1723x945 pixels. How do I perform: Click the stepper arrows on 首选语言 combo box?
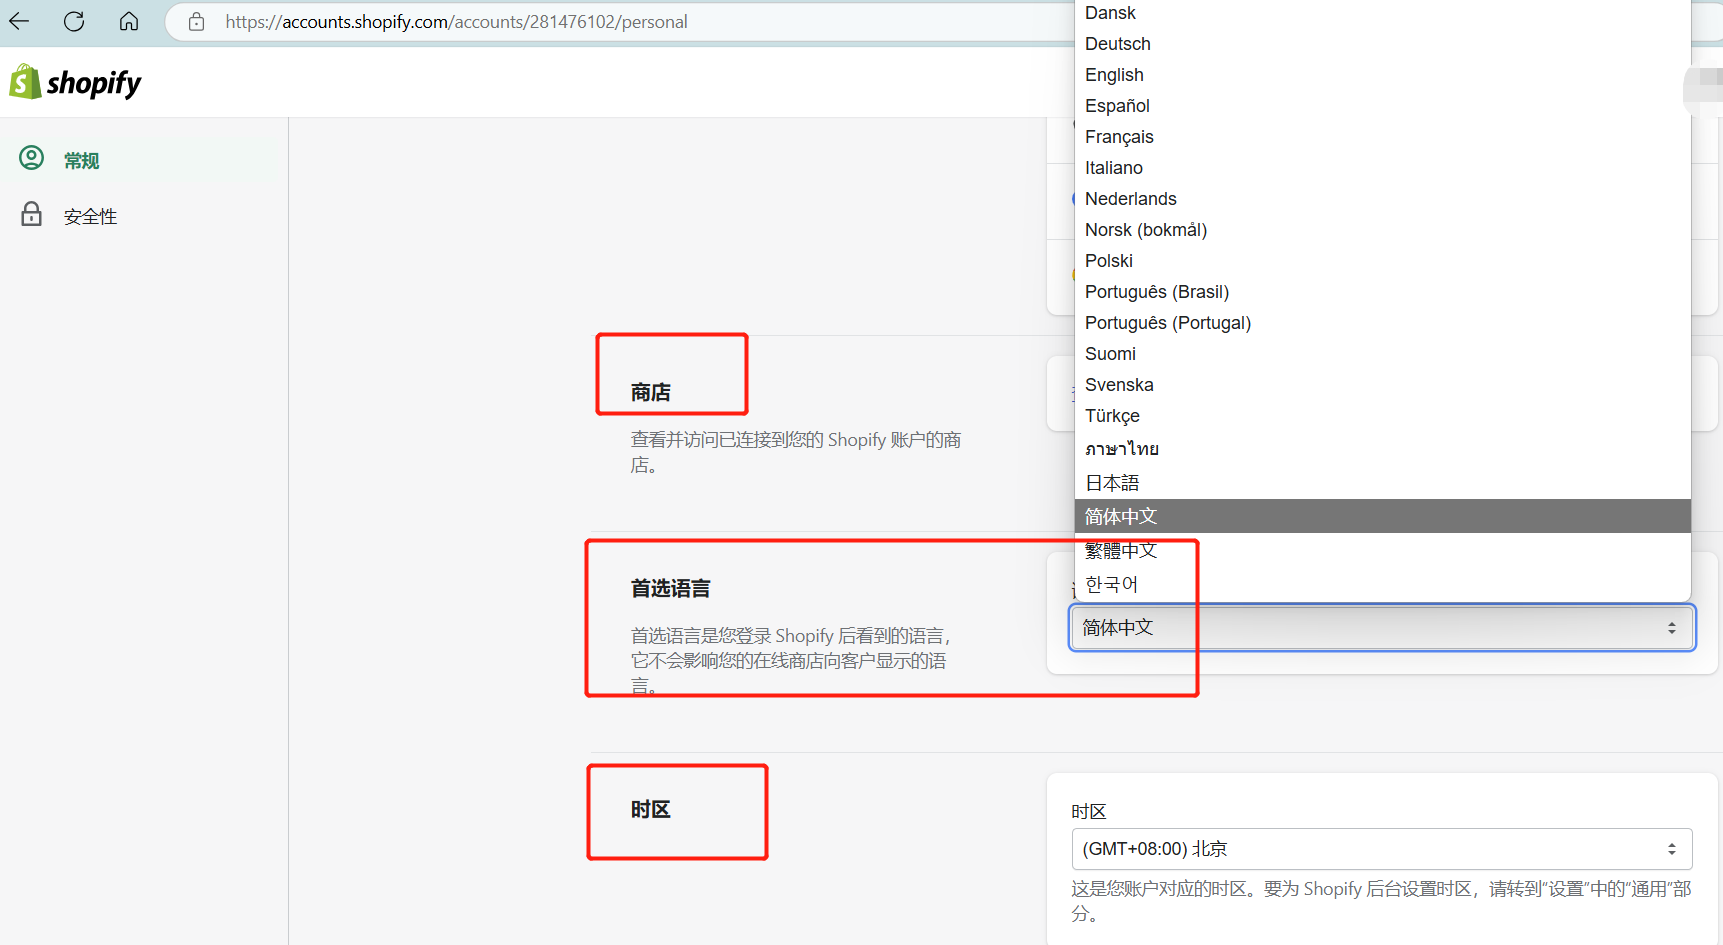tap(1670, 628)
